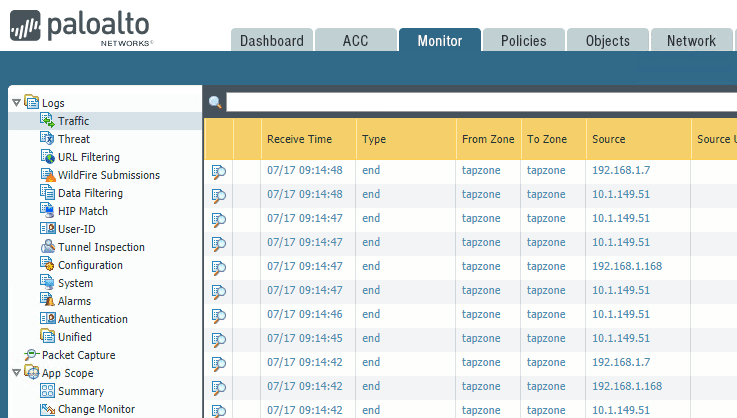Click source address 192.168.1.7 in first row

(621, 170)
